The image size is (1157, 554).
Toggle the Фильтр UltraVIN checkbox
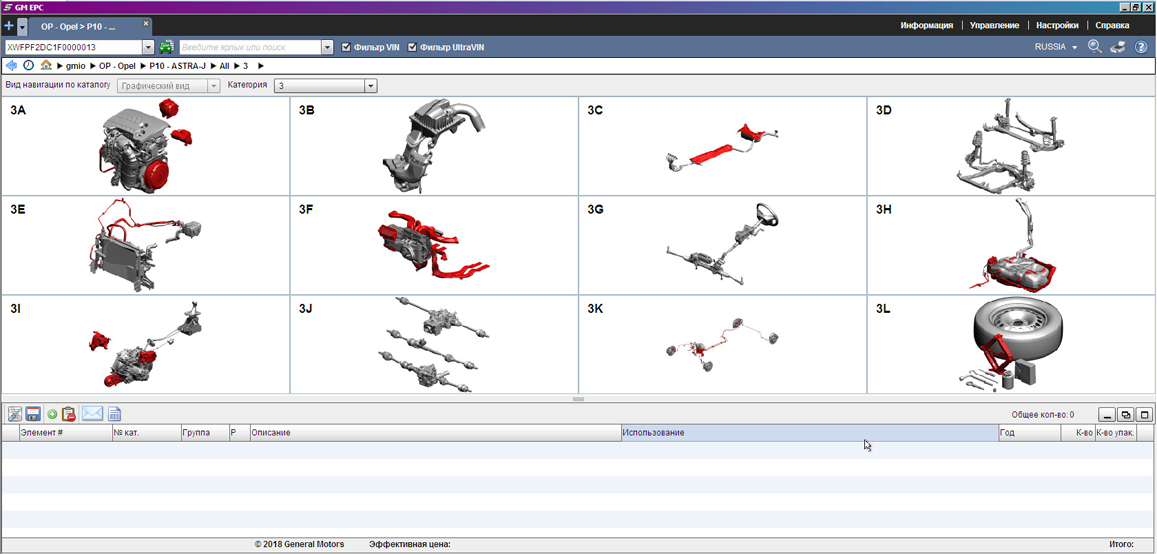(412, 47)
